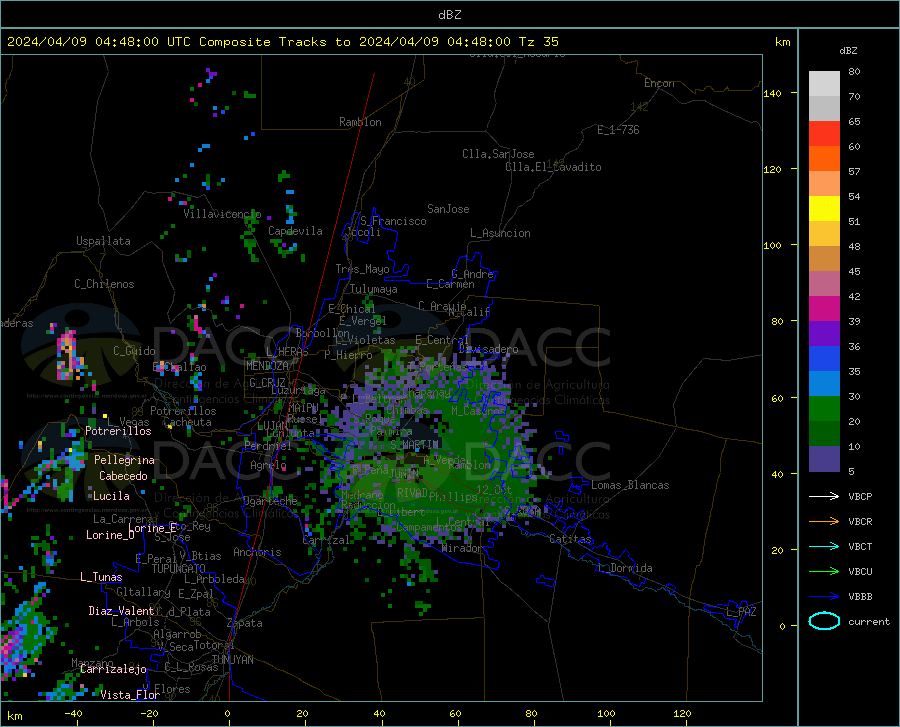This screenshot has width=900, height=727.
Task: Click the 'Pellegrina' station label
Action: pos(124,460)
